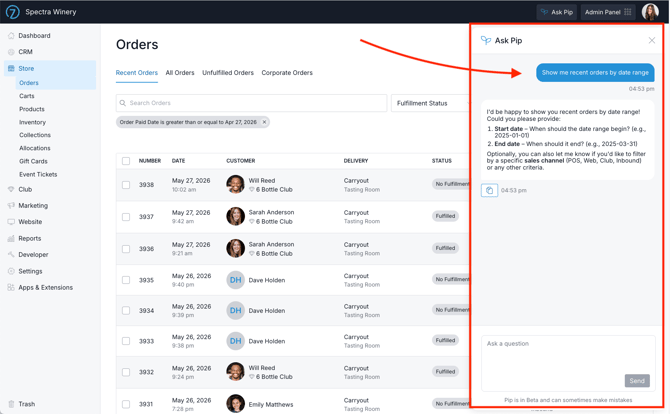Open Event Tickets in Store submenu
Screen dimensions: 670x414
click(x=38, y=174)
